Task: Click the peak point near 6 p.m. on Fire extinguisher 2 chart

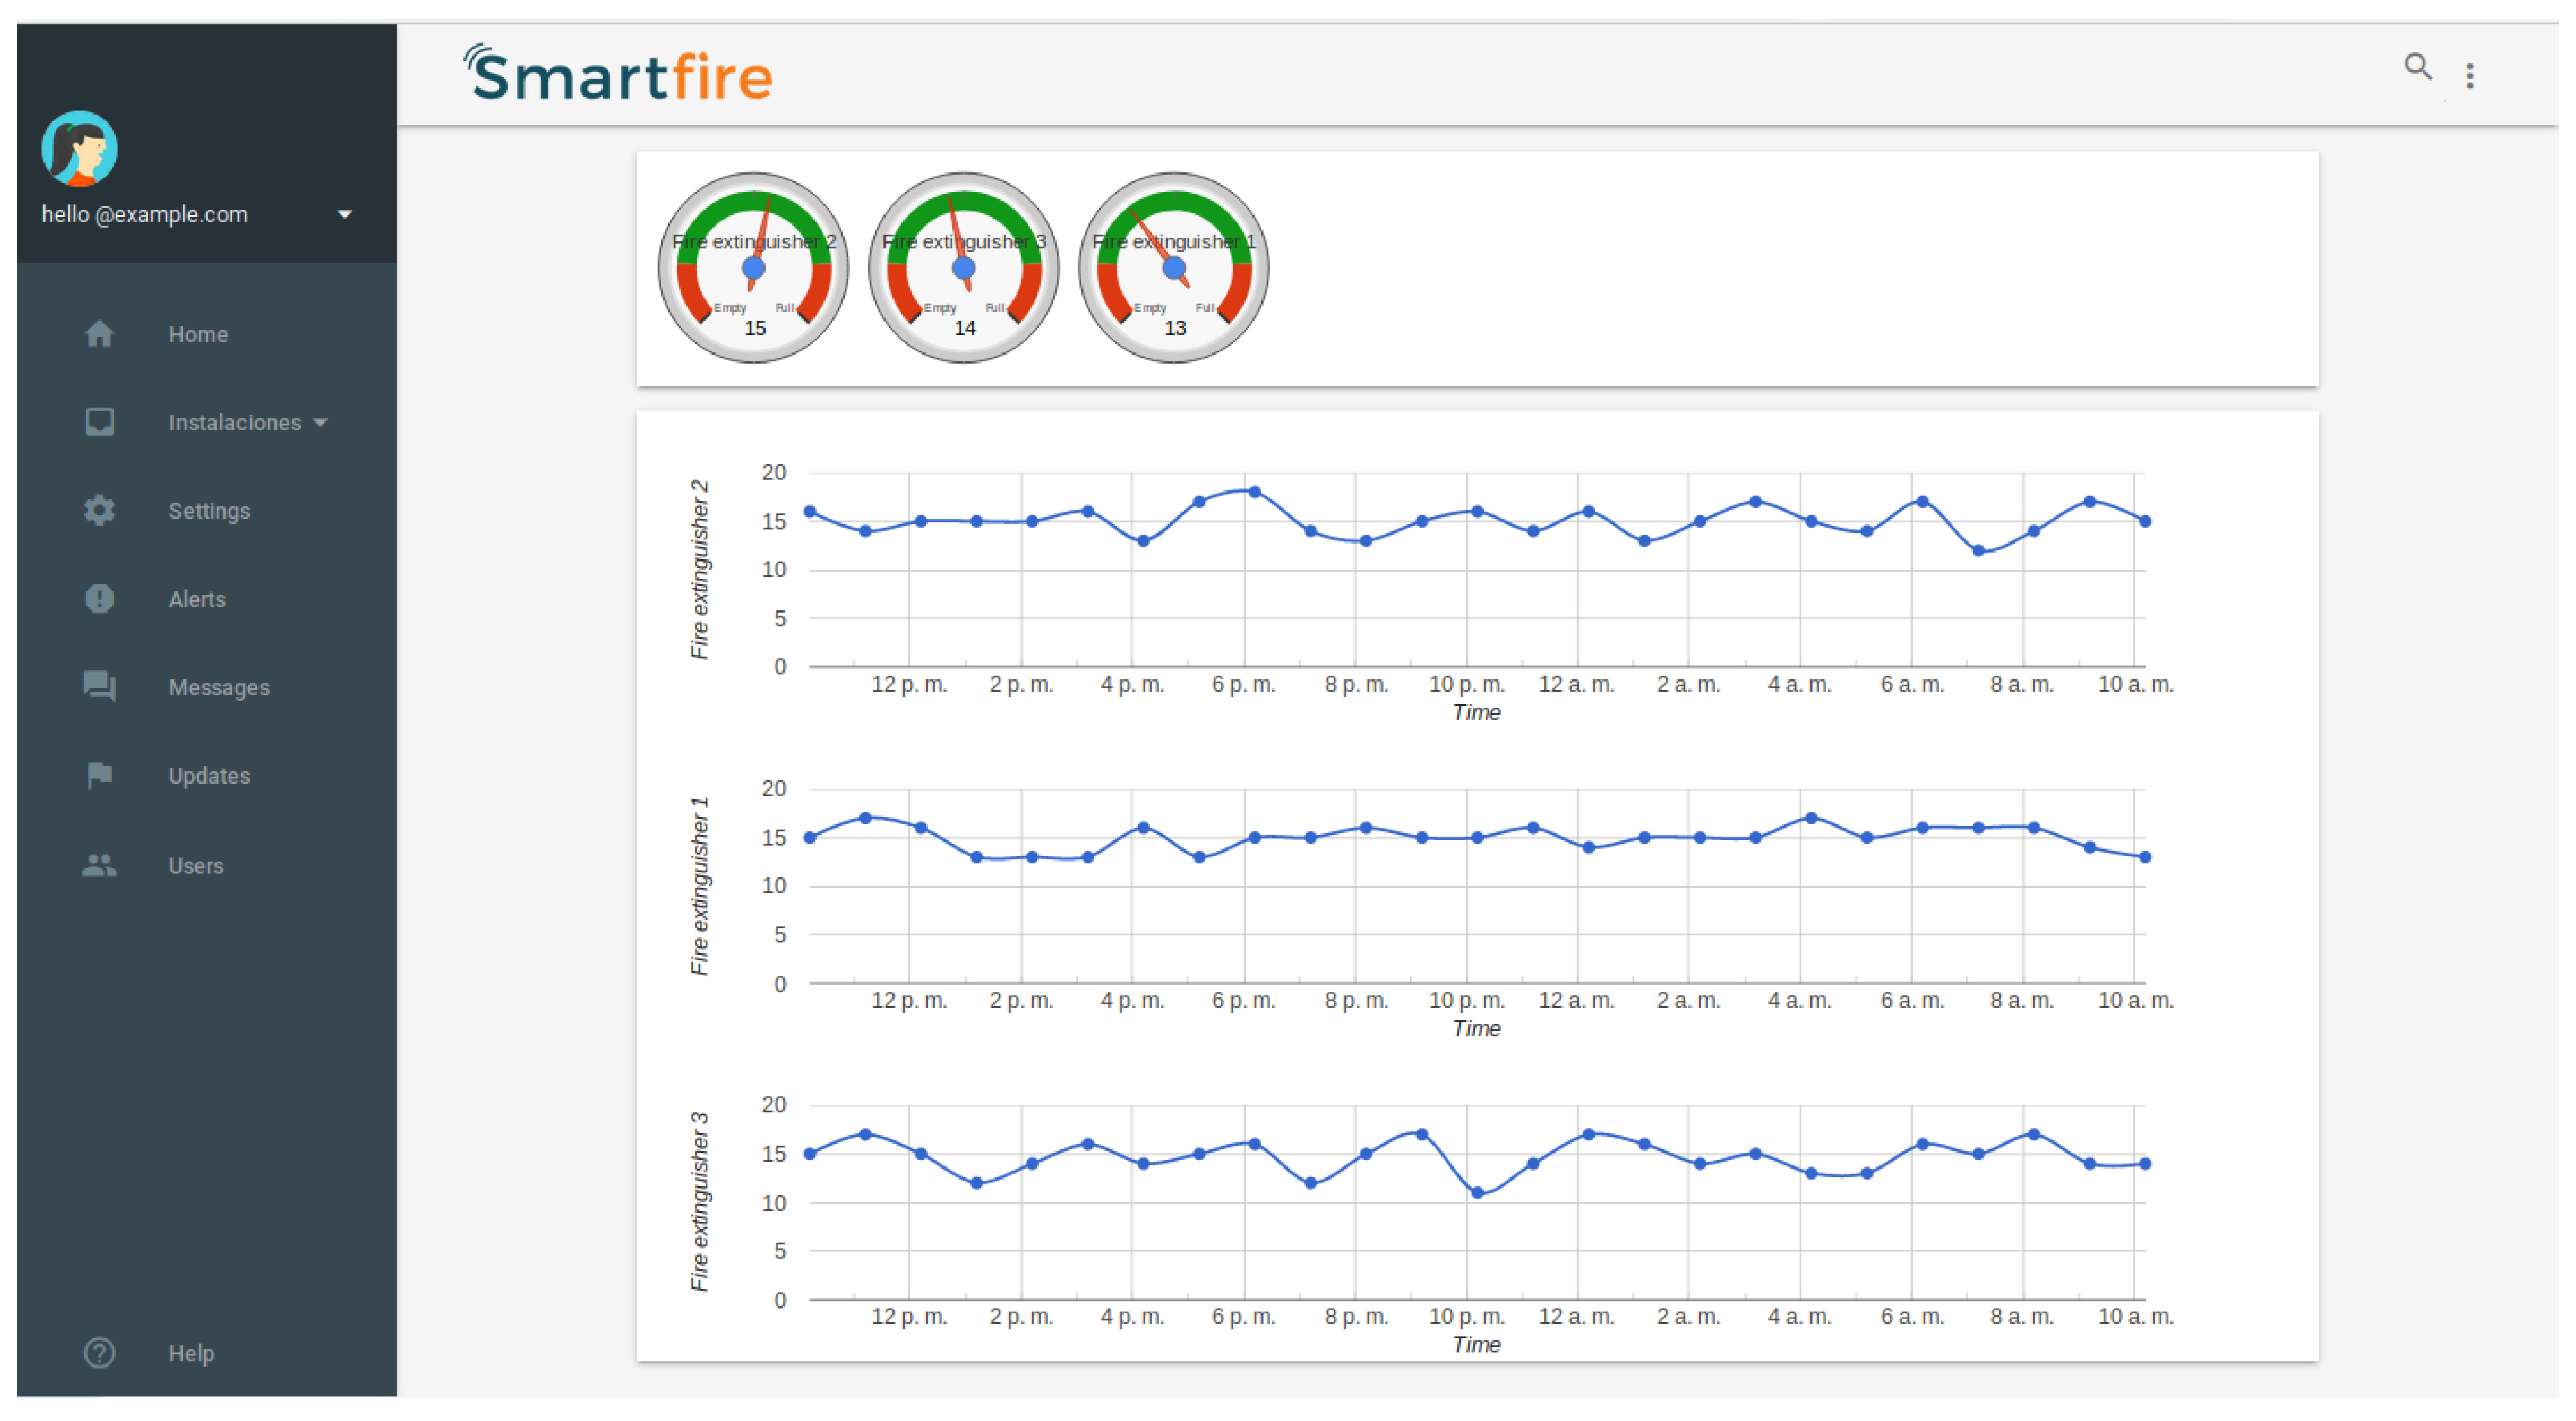Action: (x=1256, y=493)
